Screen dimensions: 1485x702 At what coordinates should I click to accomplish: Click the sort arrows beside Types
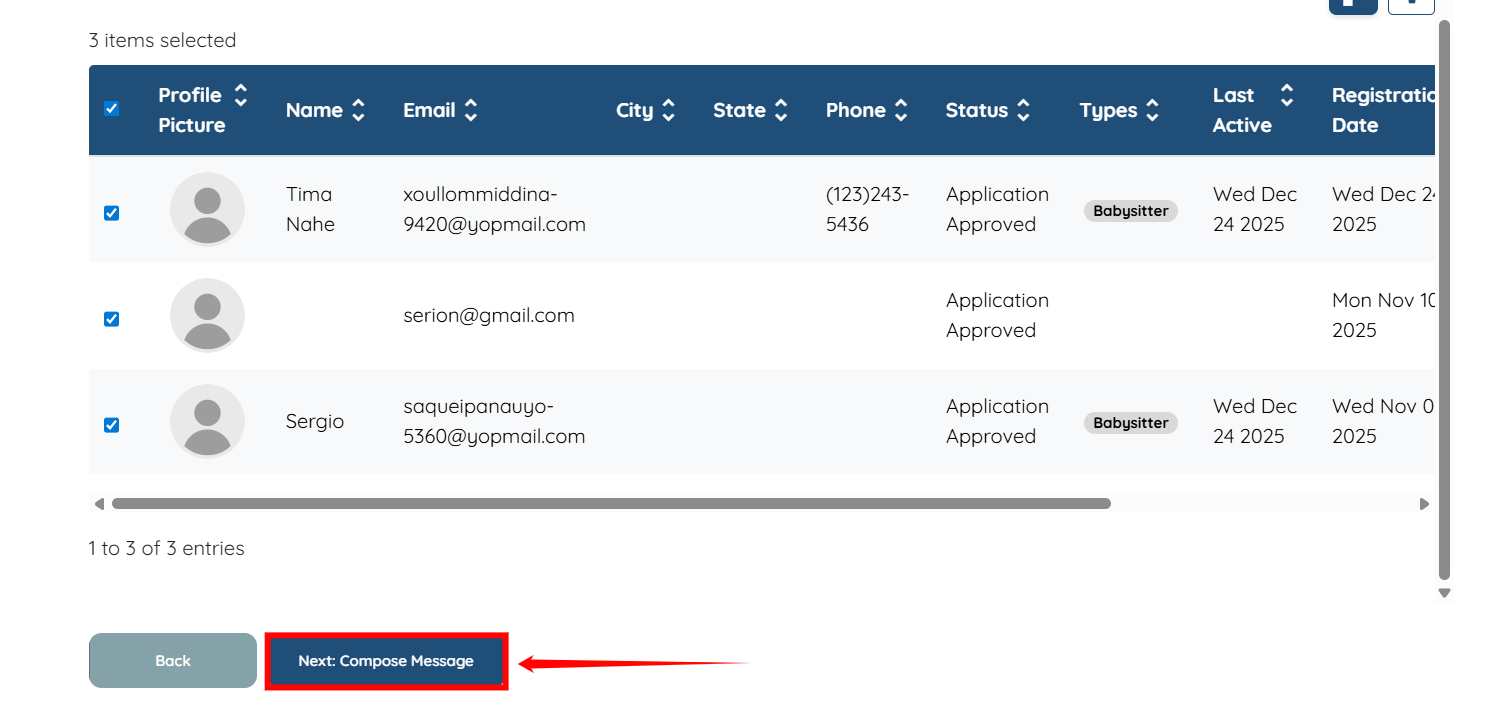click(1152, 110)
